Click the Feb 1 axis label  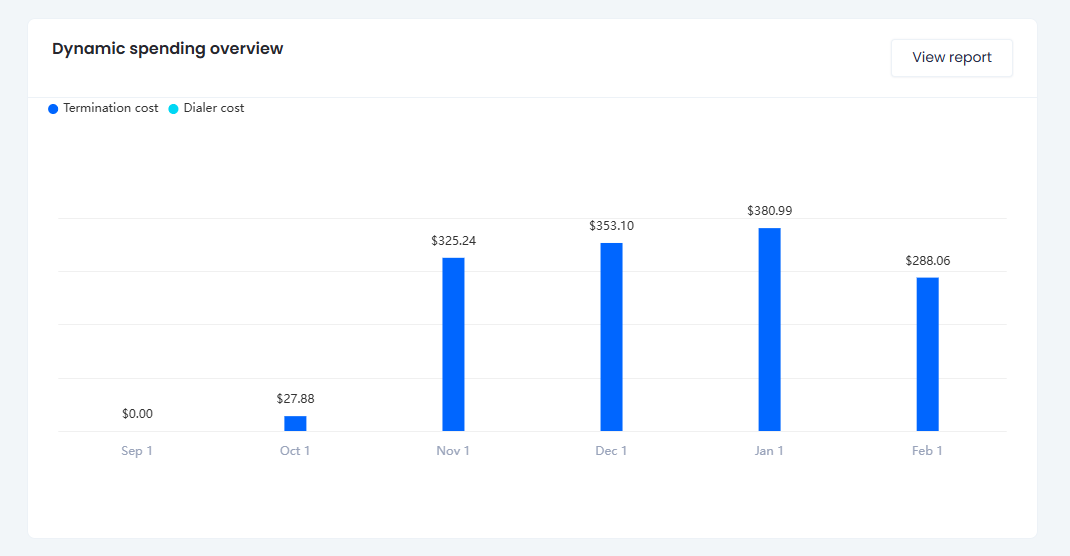[927, 451]
